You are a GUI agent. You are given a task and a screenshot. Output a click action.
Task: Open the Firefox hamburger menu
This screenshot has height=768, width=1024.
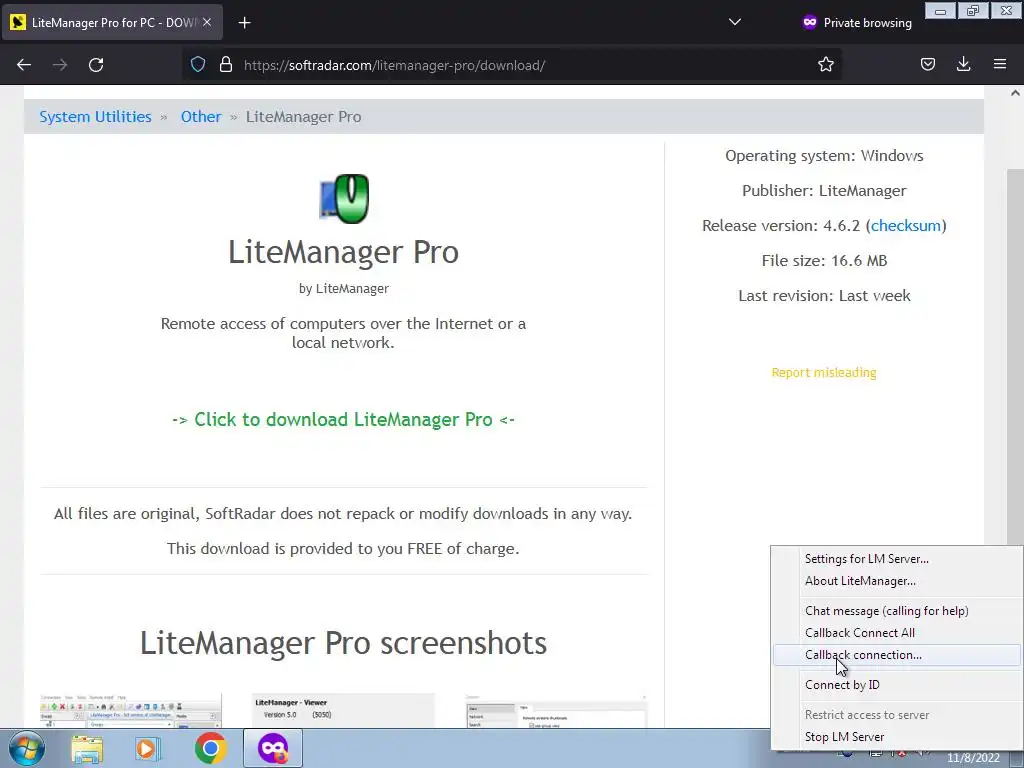pyautogui.click(x=1000, y=64)
